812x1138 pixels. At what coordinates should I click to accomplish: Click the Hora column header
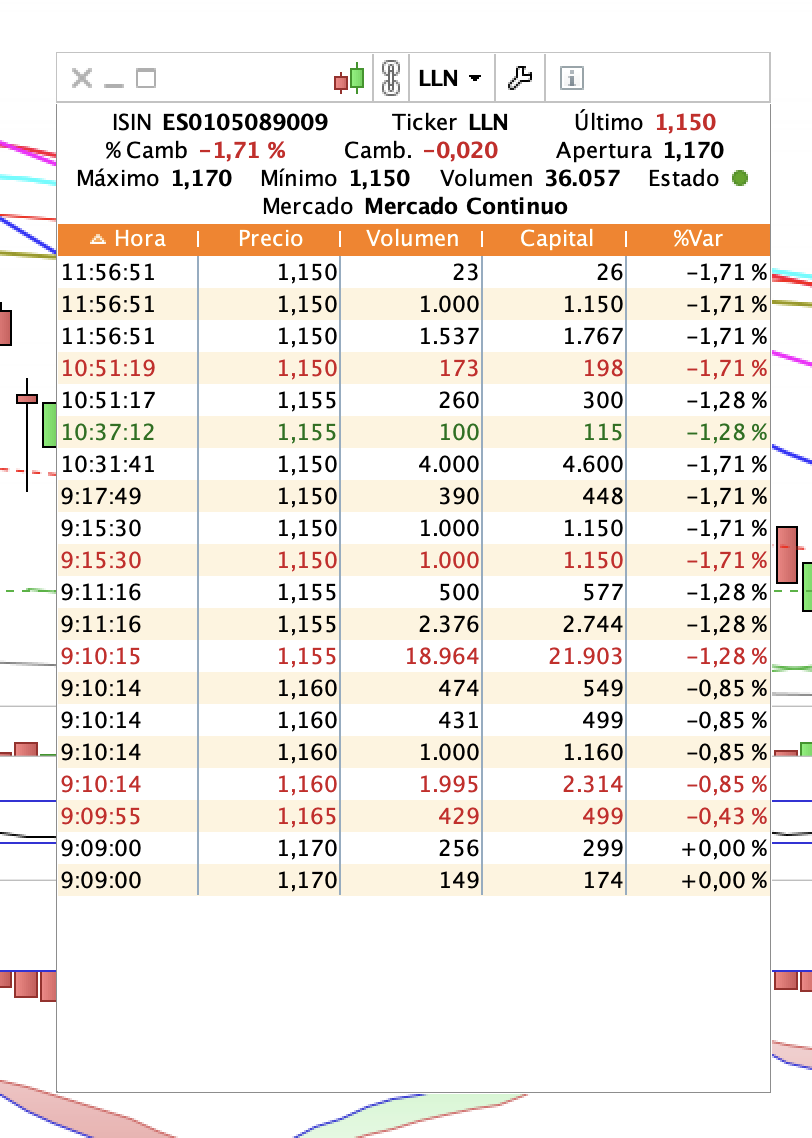[x=141, y=238]
